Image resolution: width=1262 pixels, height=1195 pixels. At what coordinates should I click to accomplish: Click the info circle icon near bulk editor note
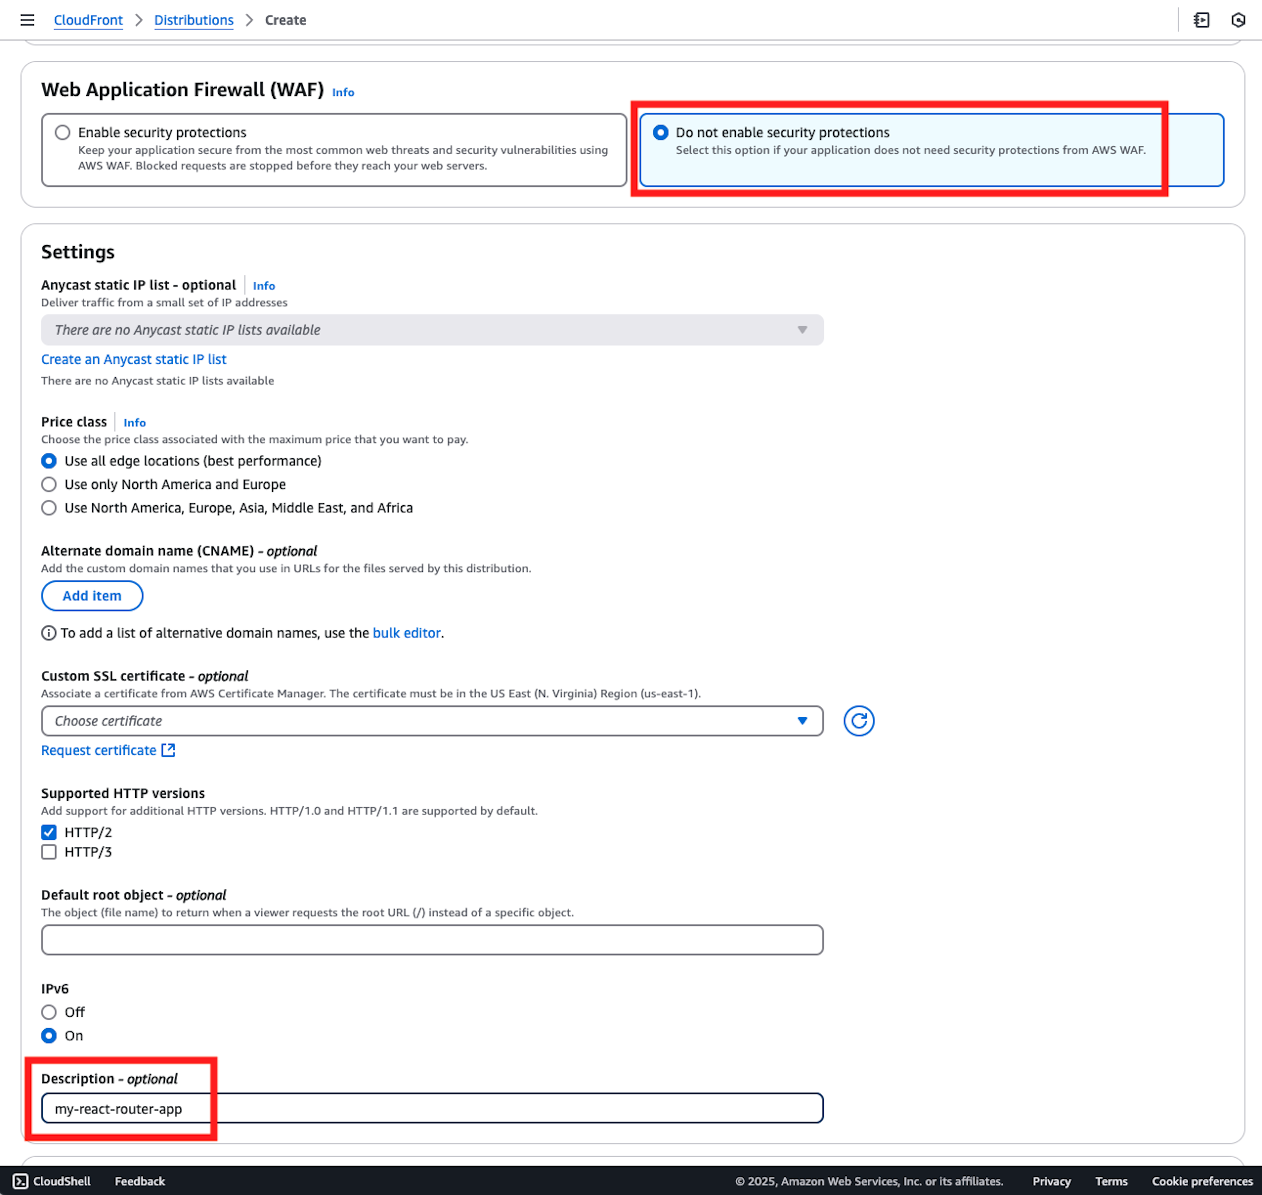click(x=48, y=633)
